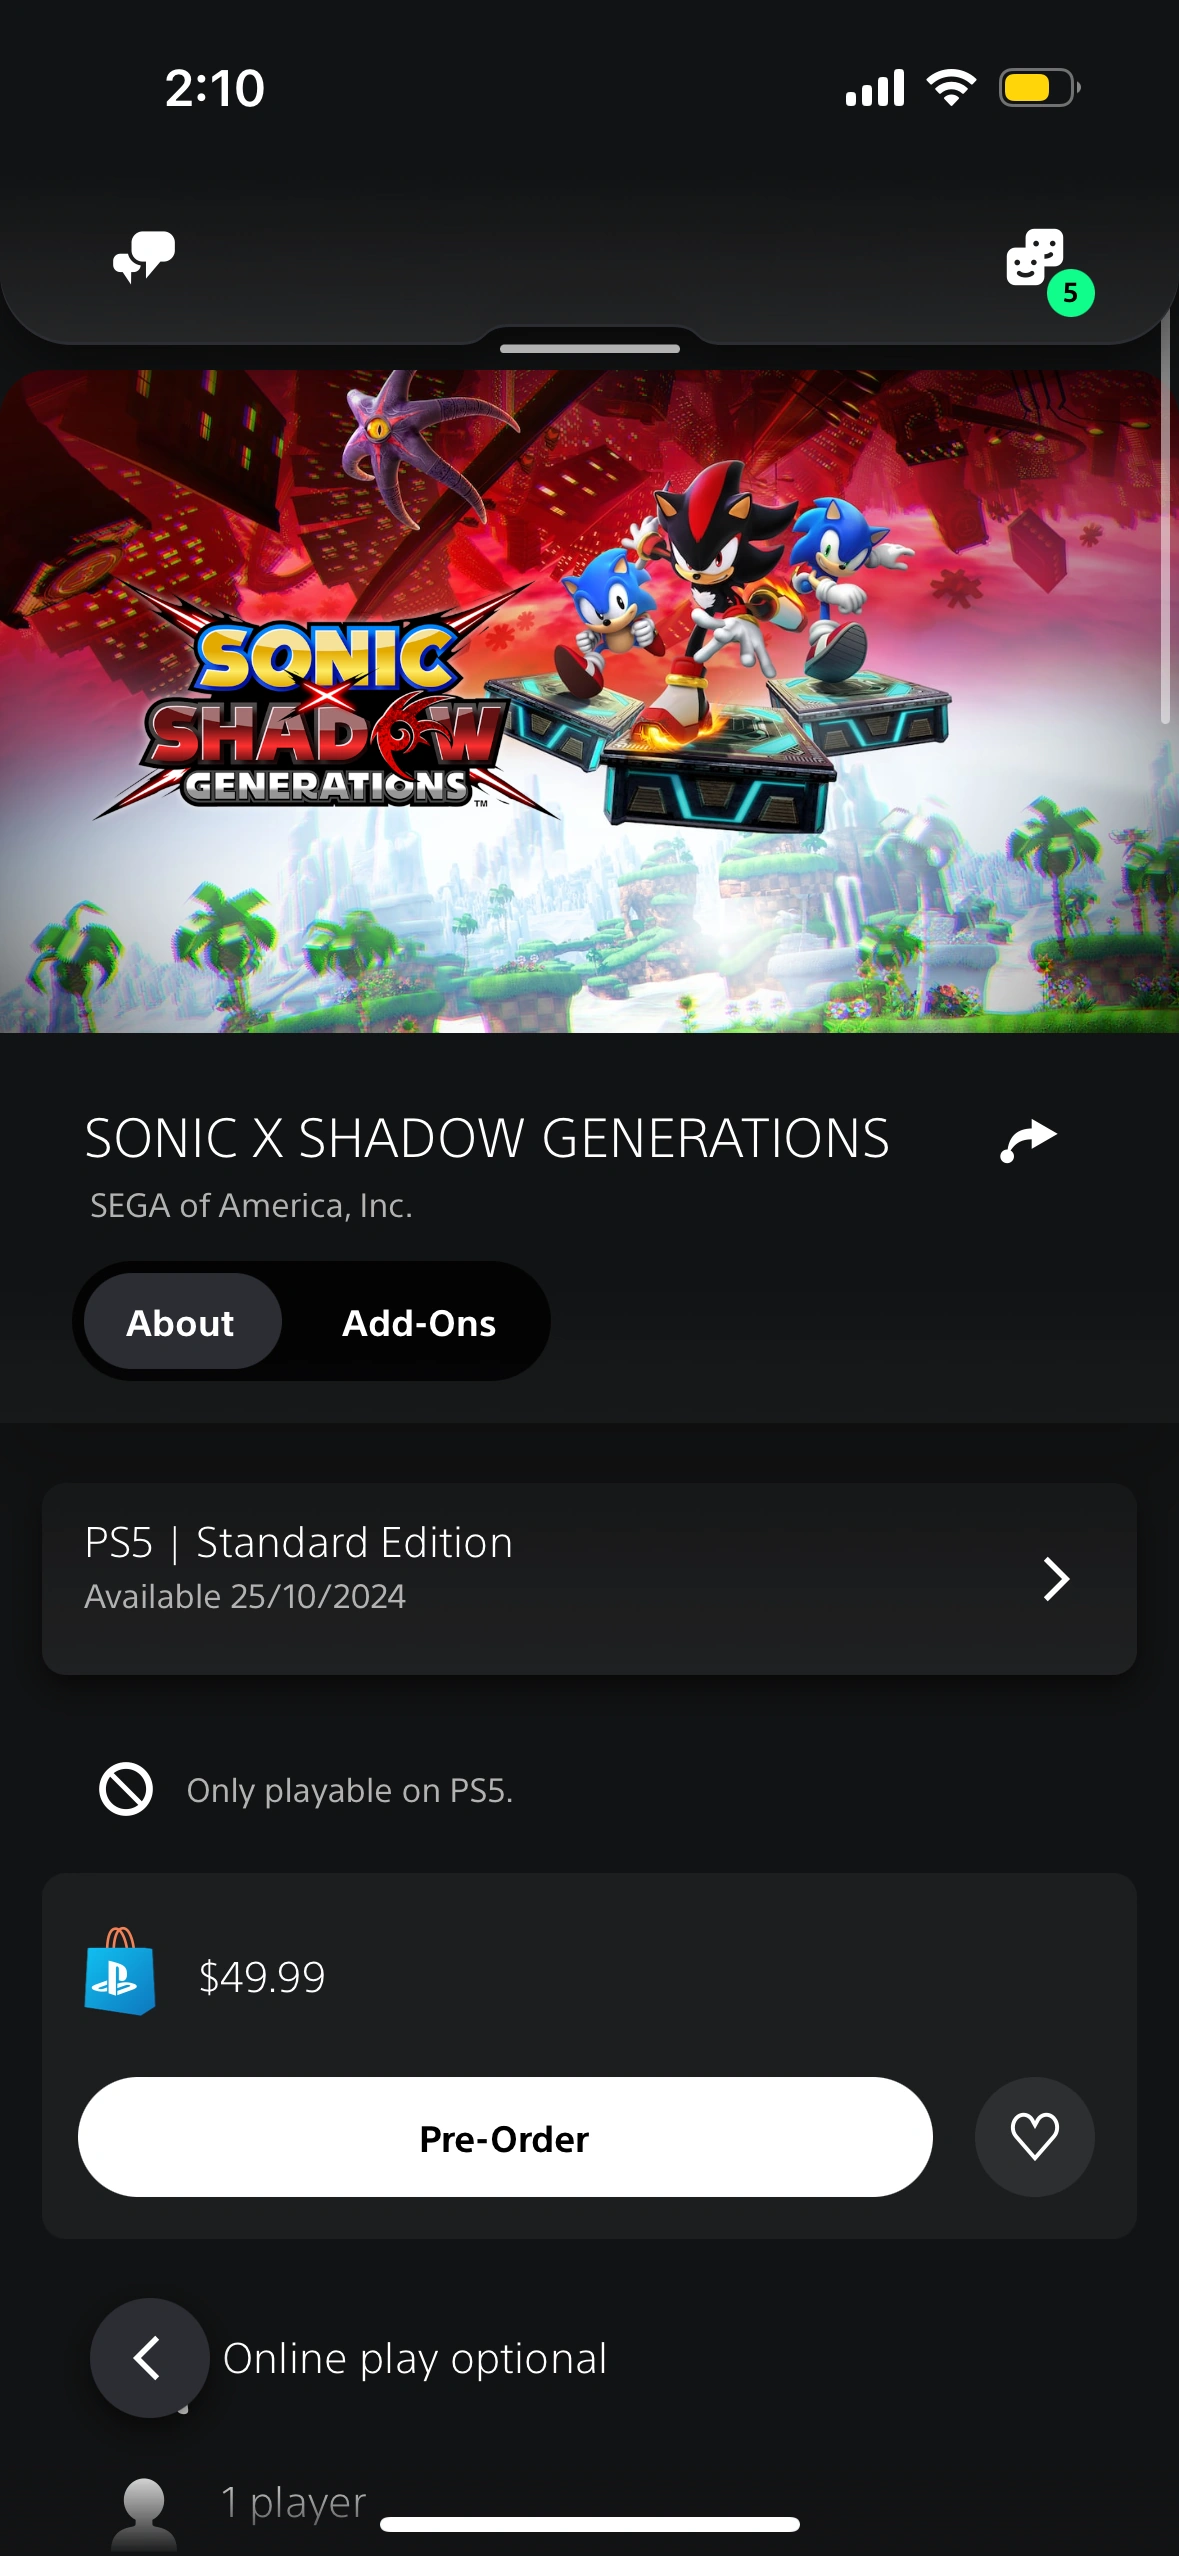
Task: Tap the SEGA of America publisher name
Action: click(x=251, y=1205)
